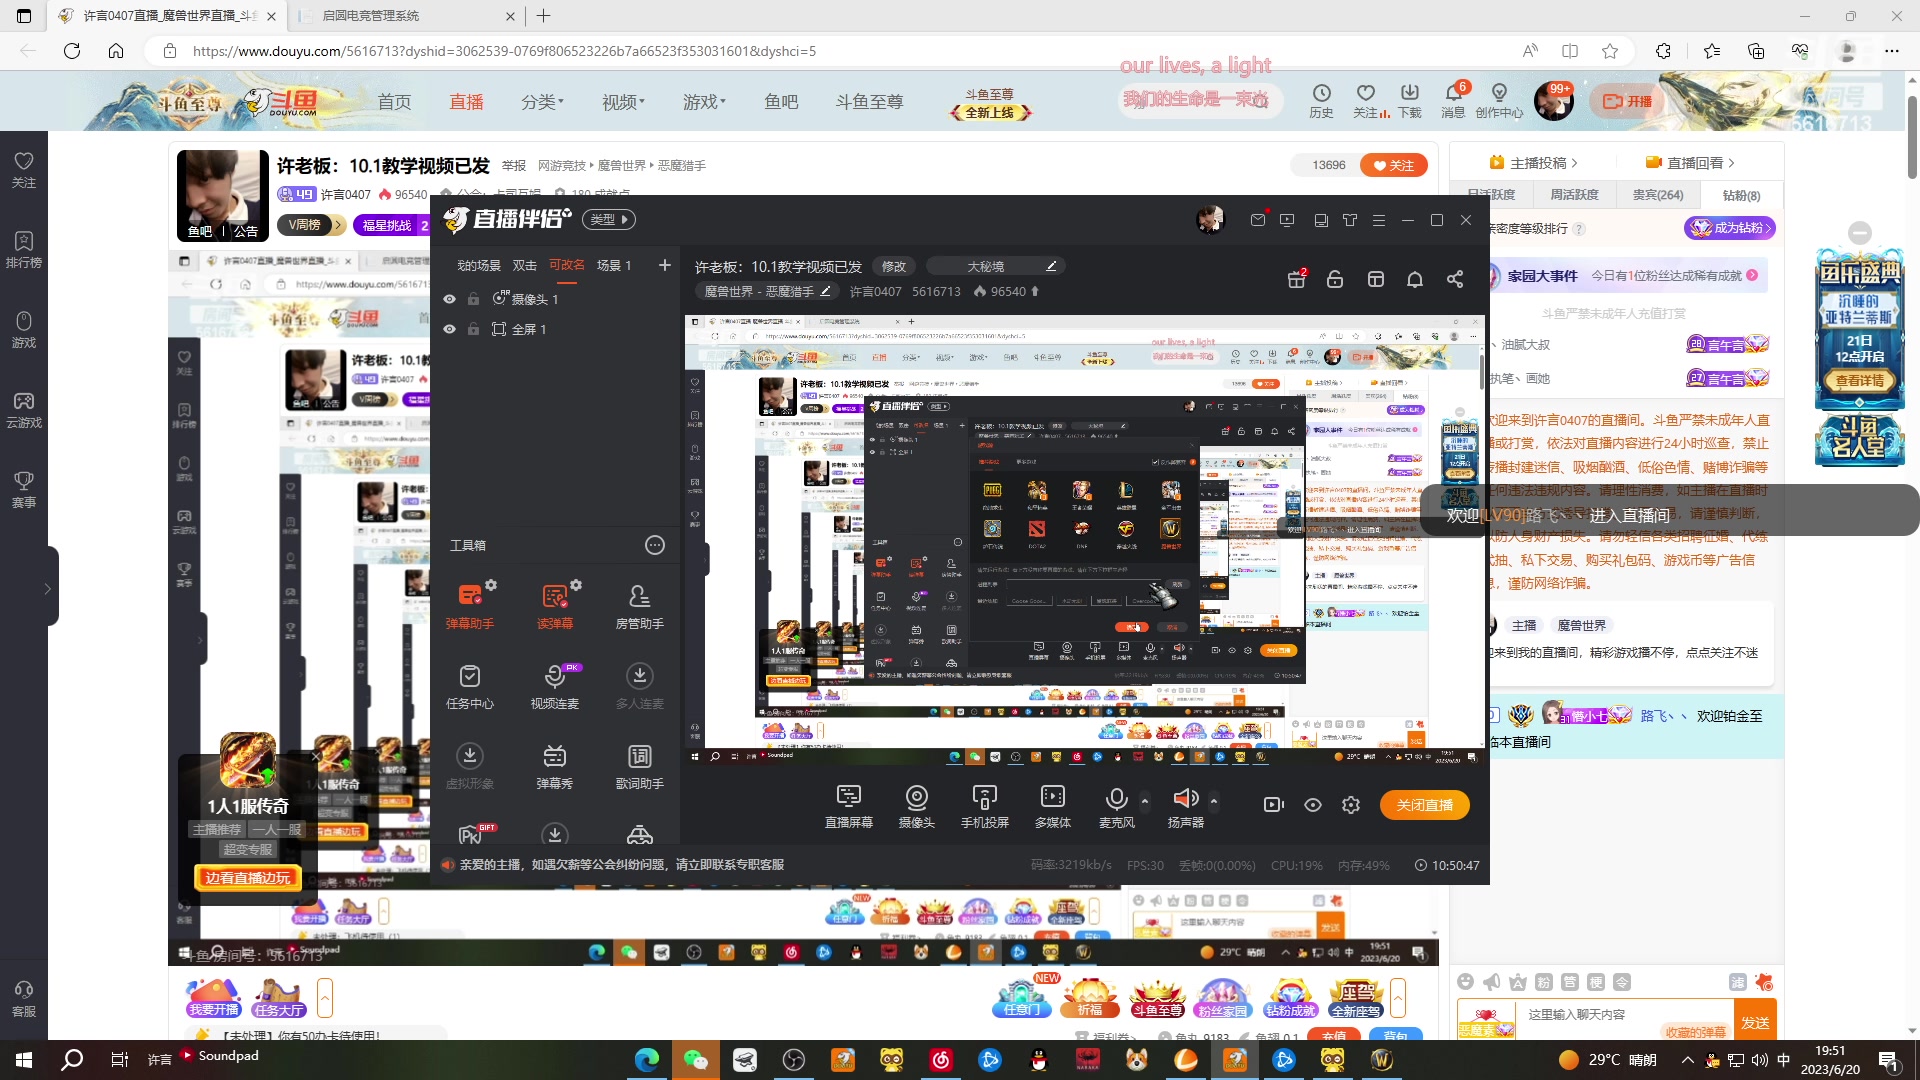Open the settings gear beside 关闭直播

[1351, 805]
